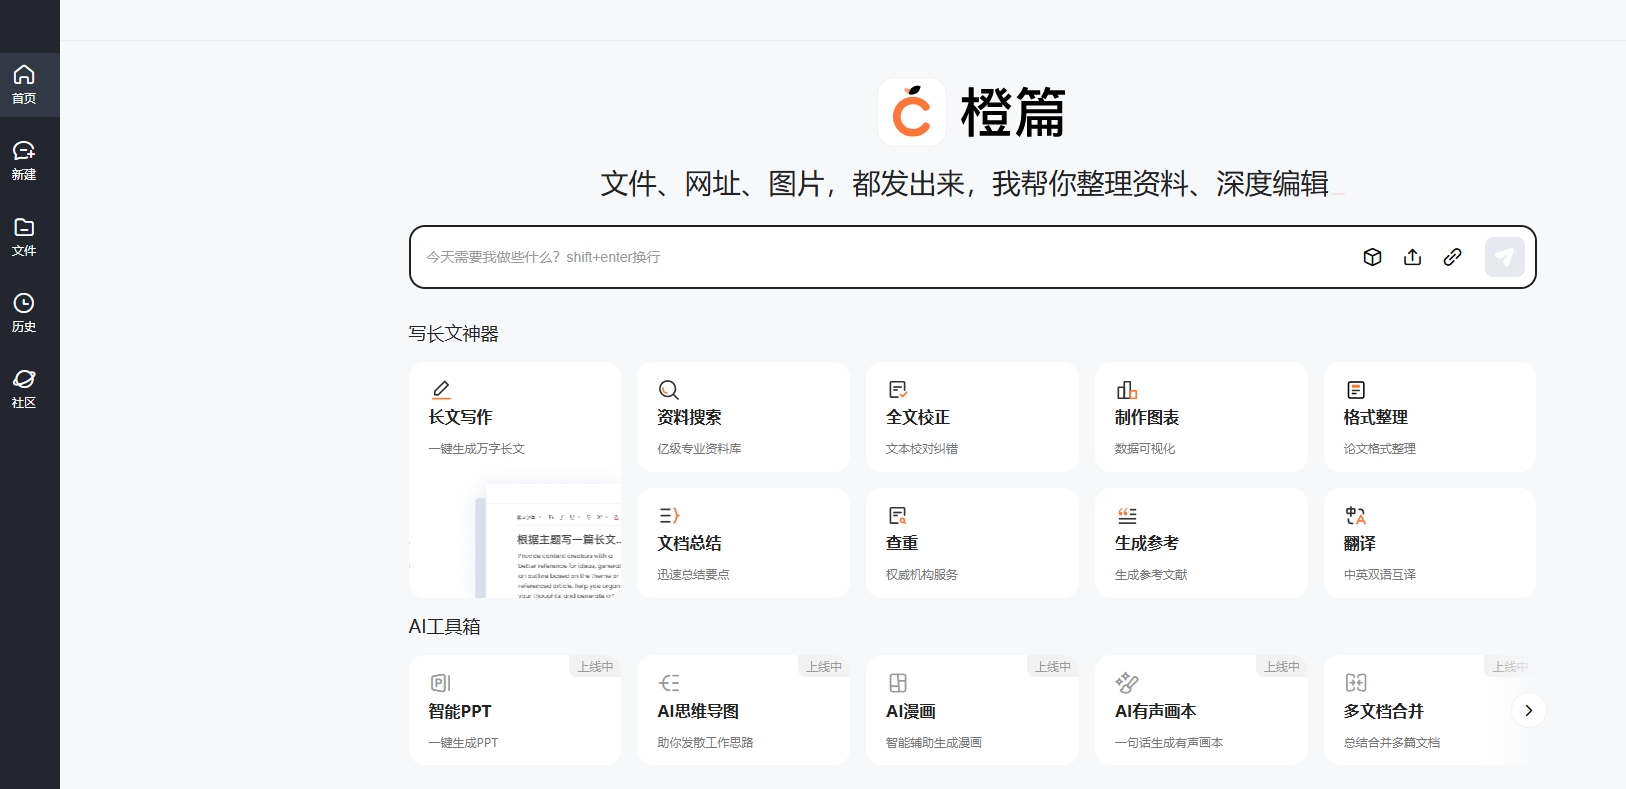Viewport: 1626px width, 789px height.
Task: Click the 多文档合并 title text
Action: pos(1384,711)
